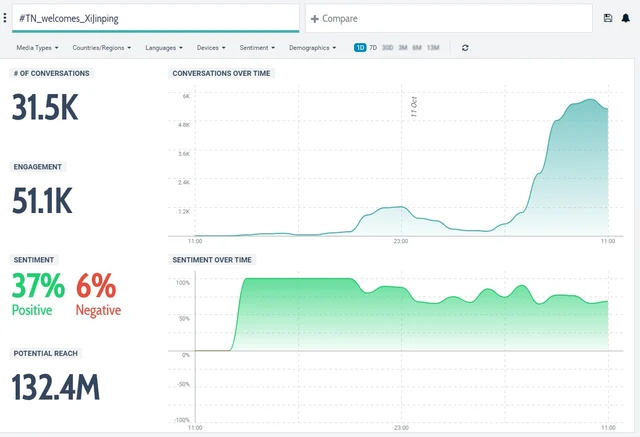
Task: Switch to the 30D time range
Action: pos(387,48)
